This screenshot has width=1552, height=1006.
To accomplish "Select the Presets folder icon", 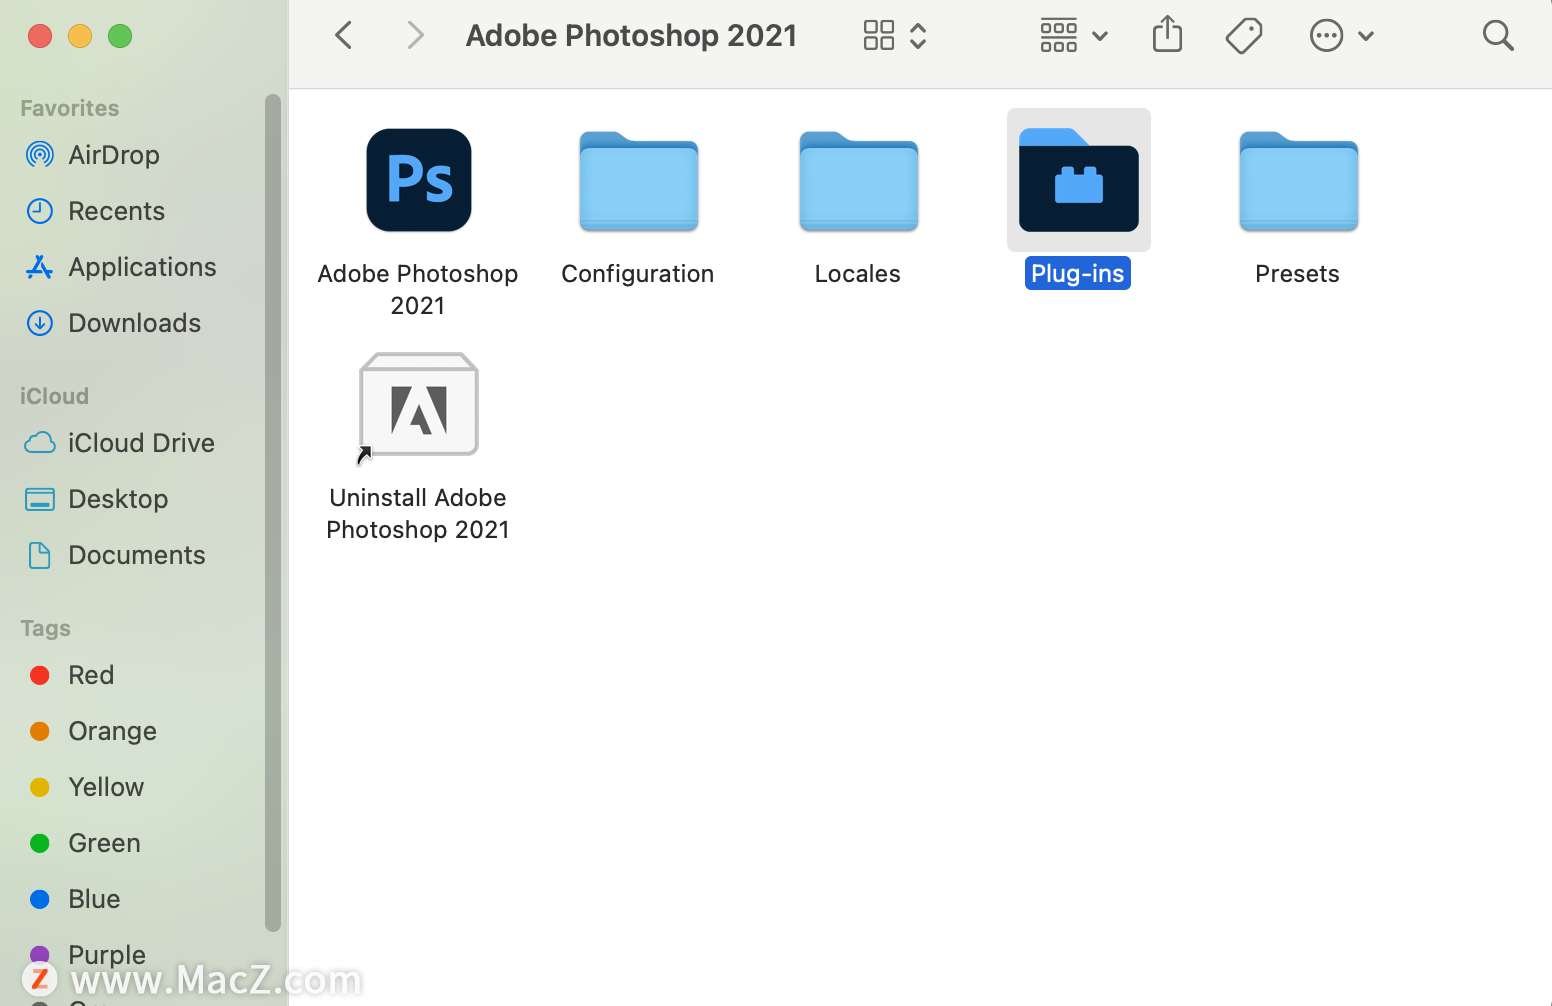I will pos(1299,181).
